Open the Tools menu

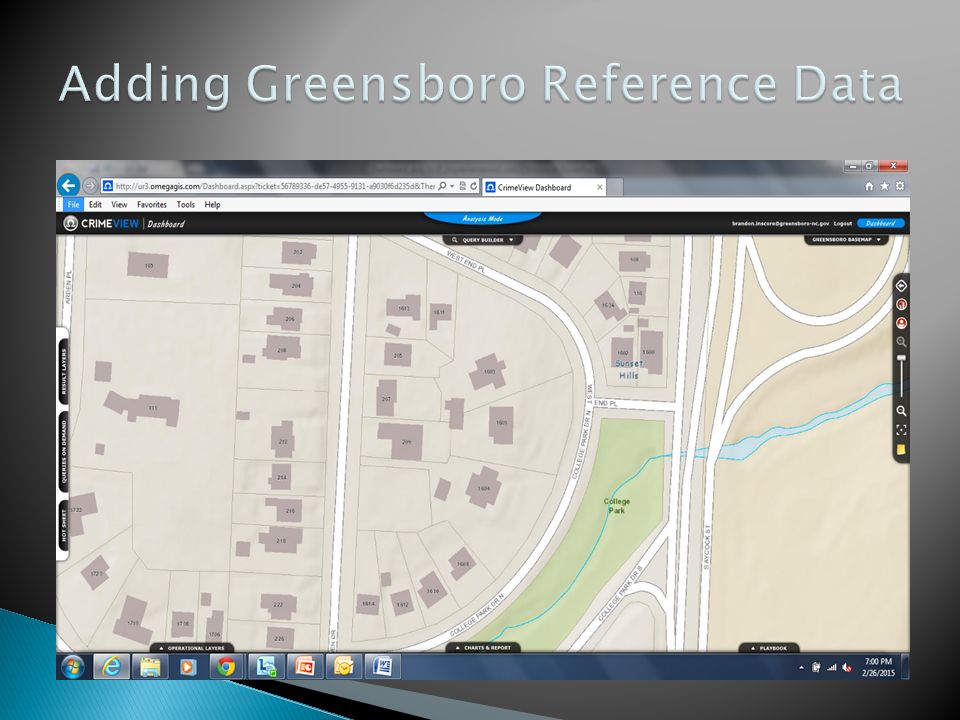(x=186, y=204)
